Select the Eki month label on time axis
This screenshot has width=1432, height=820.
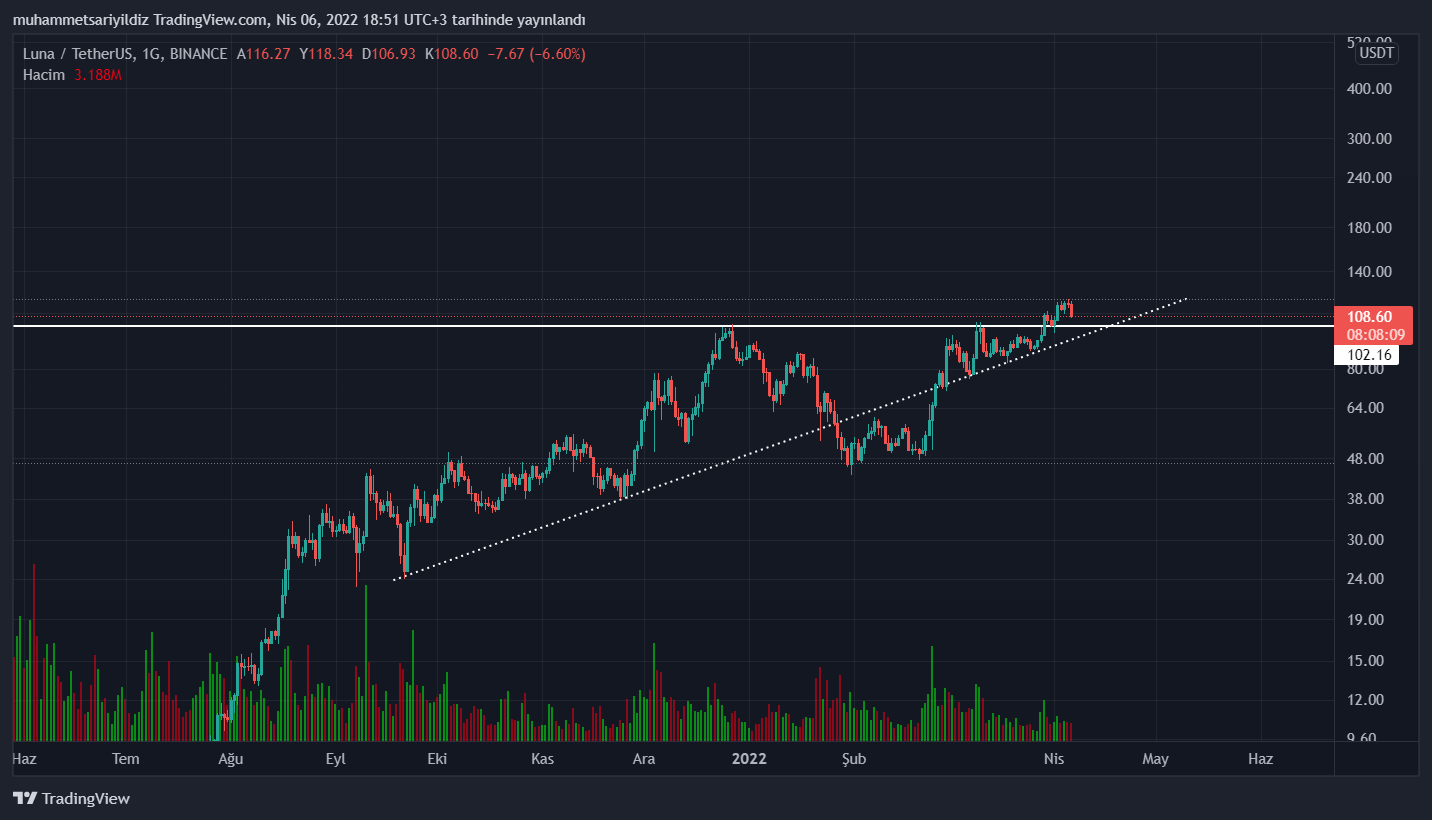coord(437,759)
